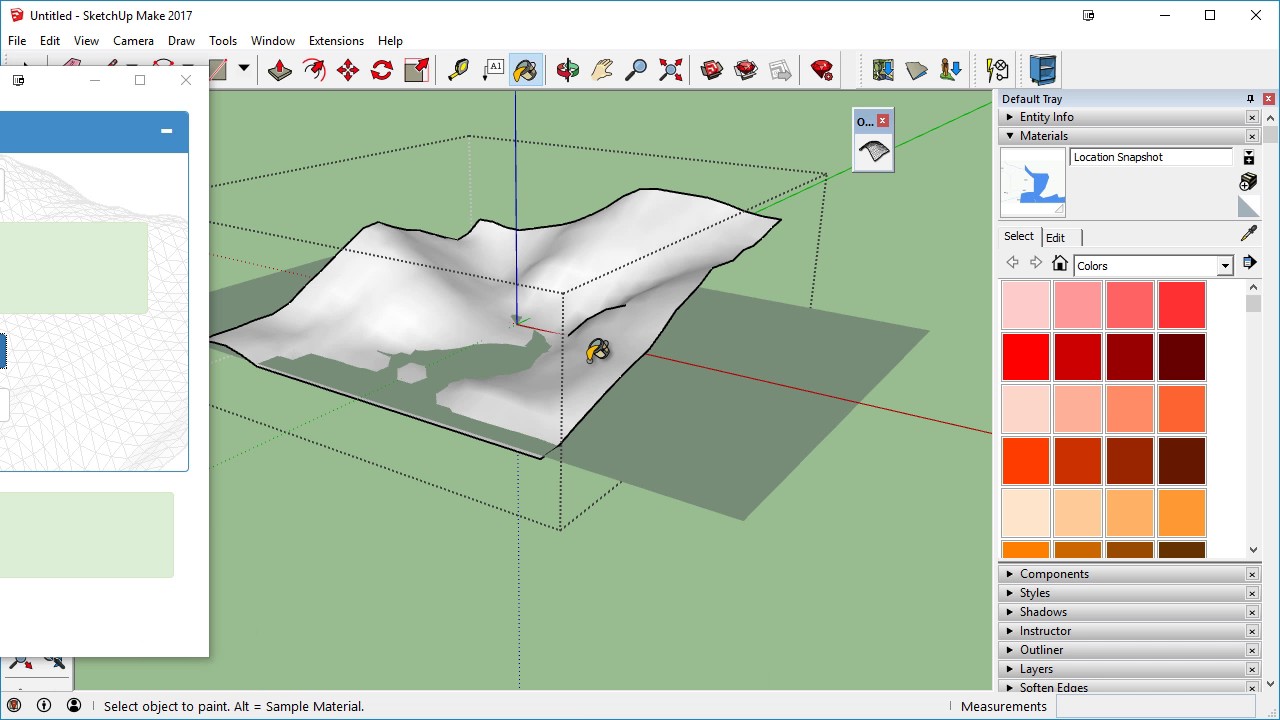Select the Follow Me tool icon

pos(314,70)
